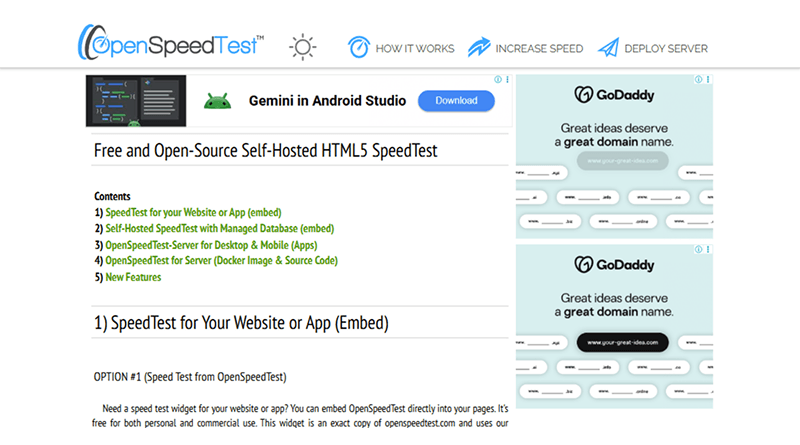The width and height of the screenshot is (800, 445).
Task: Open the ad options dots on Gemini banner
Action: pos(507,79)
